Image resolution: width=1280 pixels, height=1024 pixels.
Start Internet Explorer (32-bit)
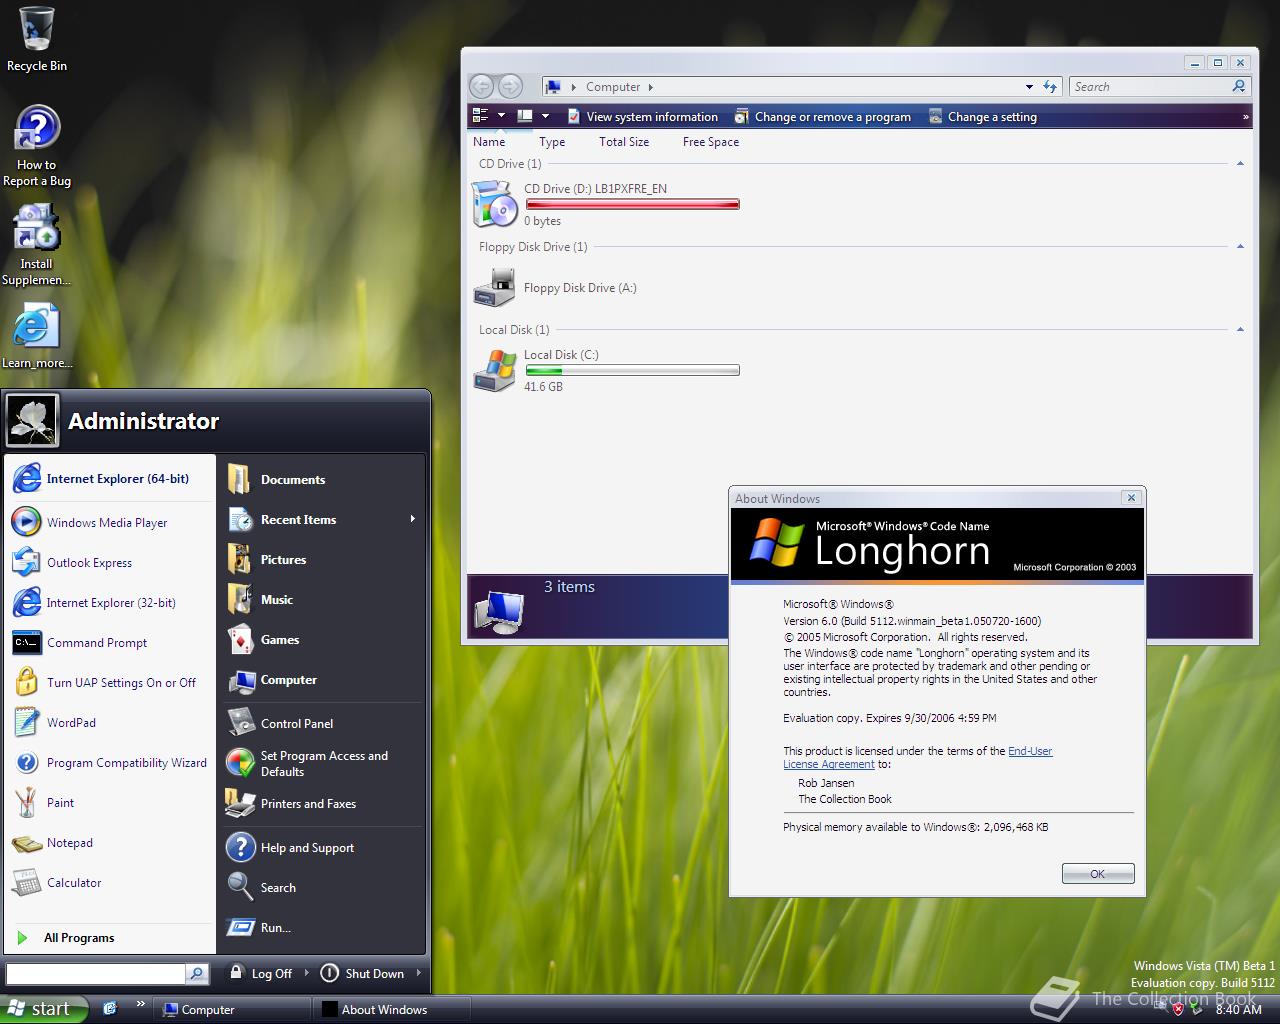(109, 602)
